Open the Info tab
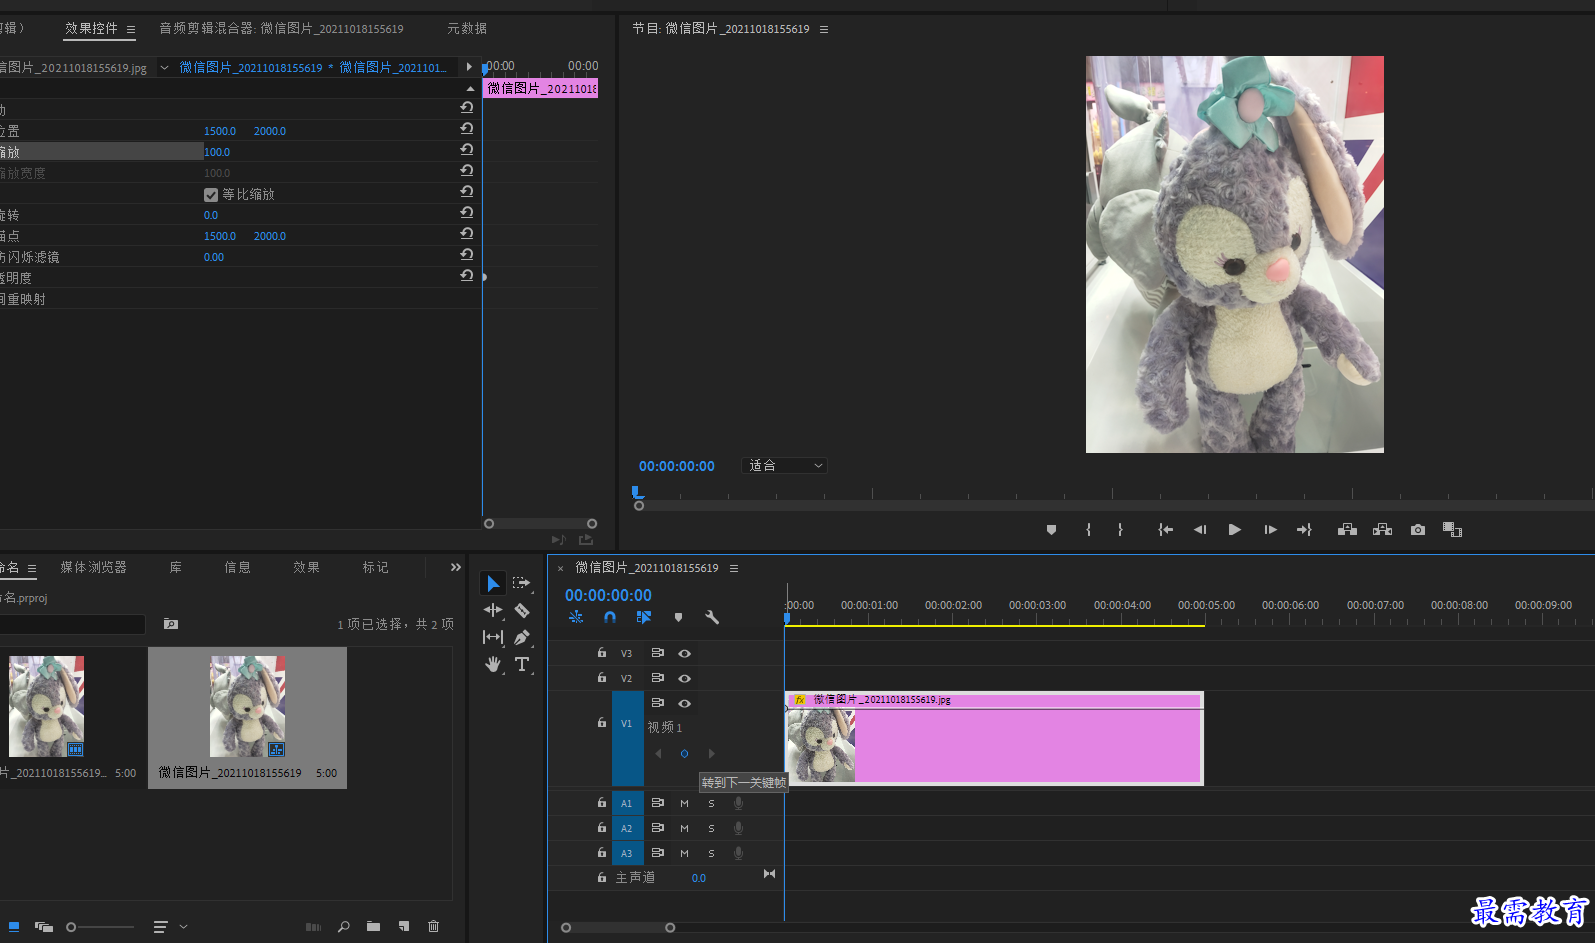Viewport: 1595px width, 943px height. click(x=238, y=567)
